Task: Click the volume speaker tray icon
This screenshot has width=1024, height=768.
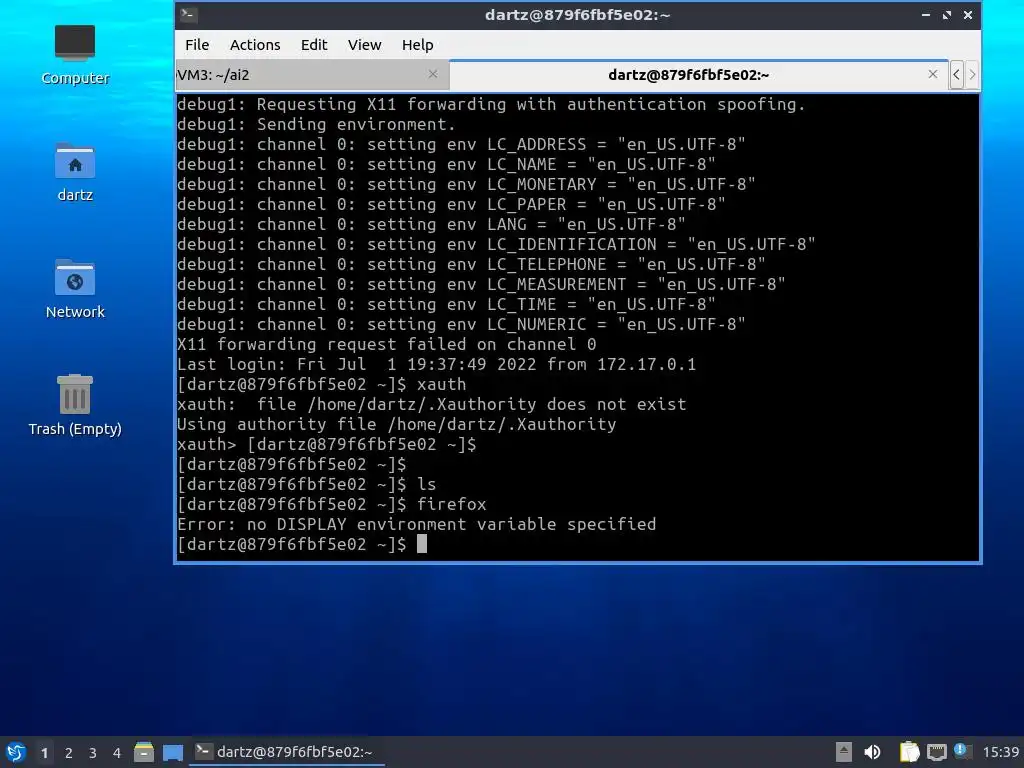Action: pyautogui.click(x=872, y=752)
